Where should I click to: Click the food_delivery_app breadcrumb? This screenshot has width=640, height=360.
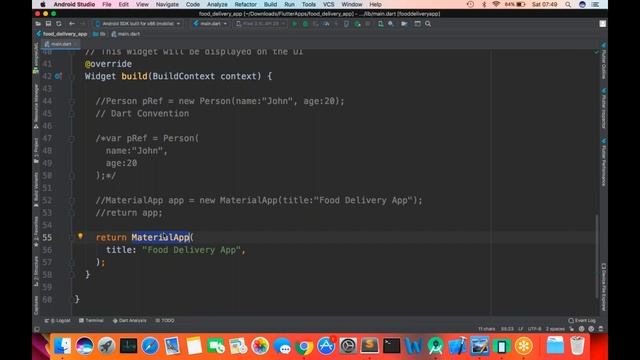pos(62,34)
